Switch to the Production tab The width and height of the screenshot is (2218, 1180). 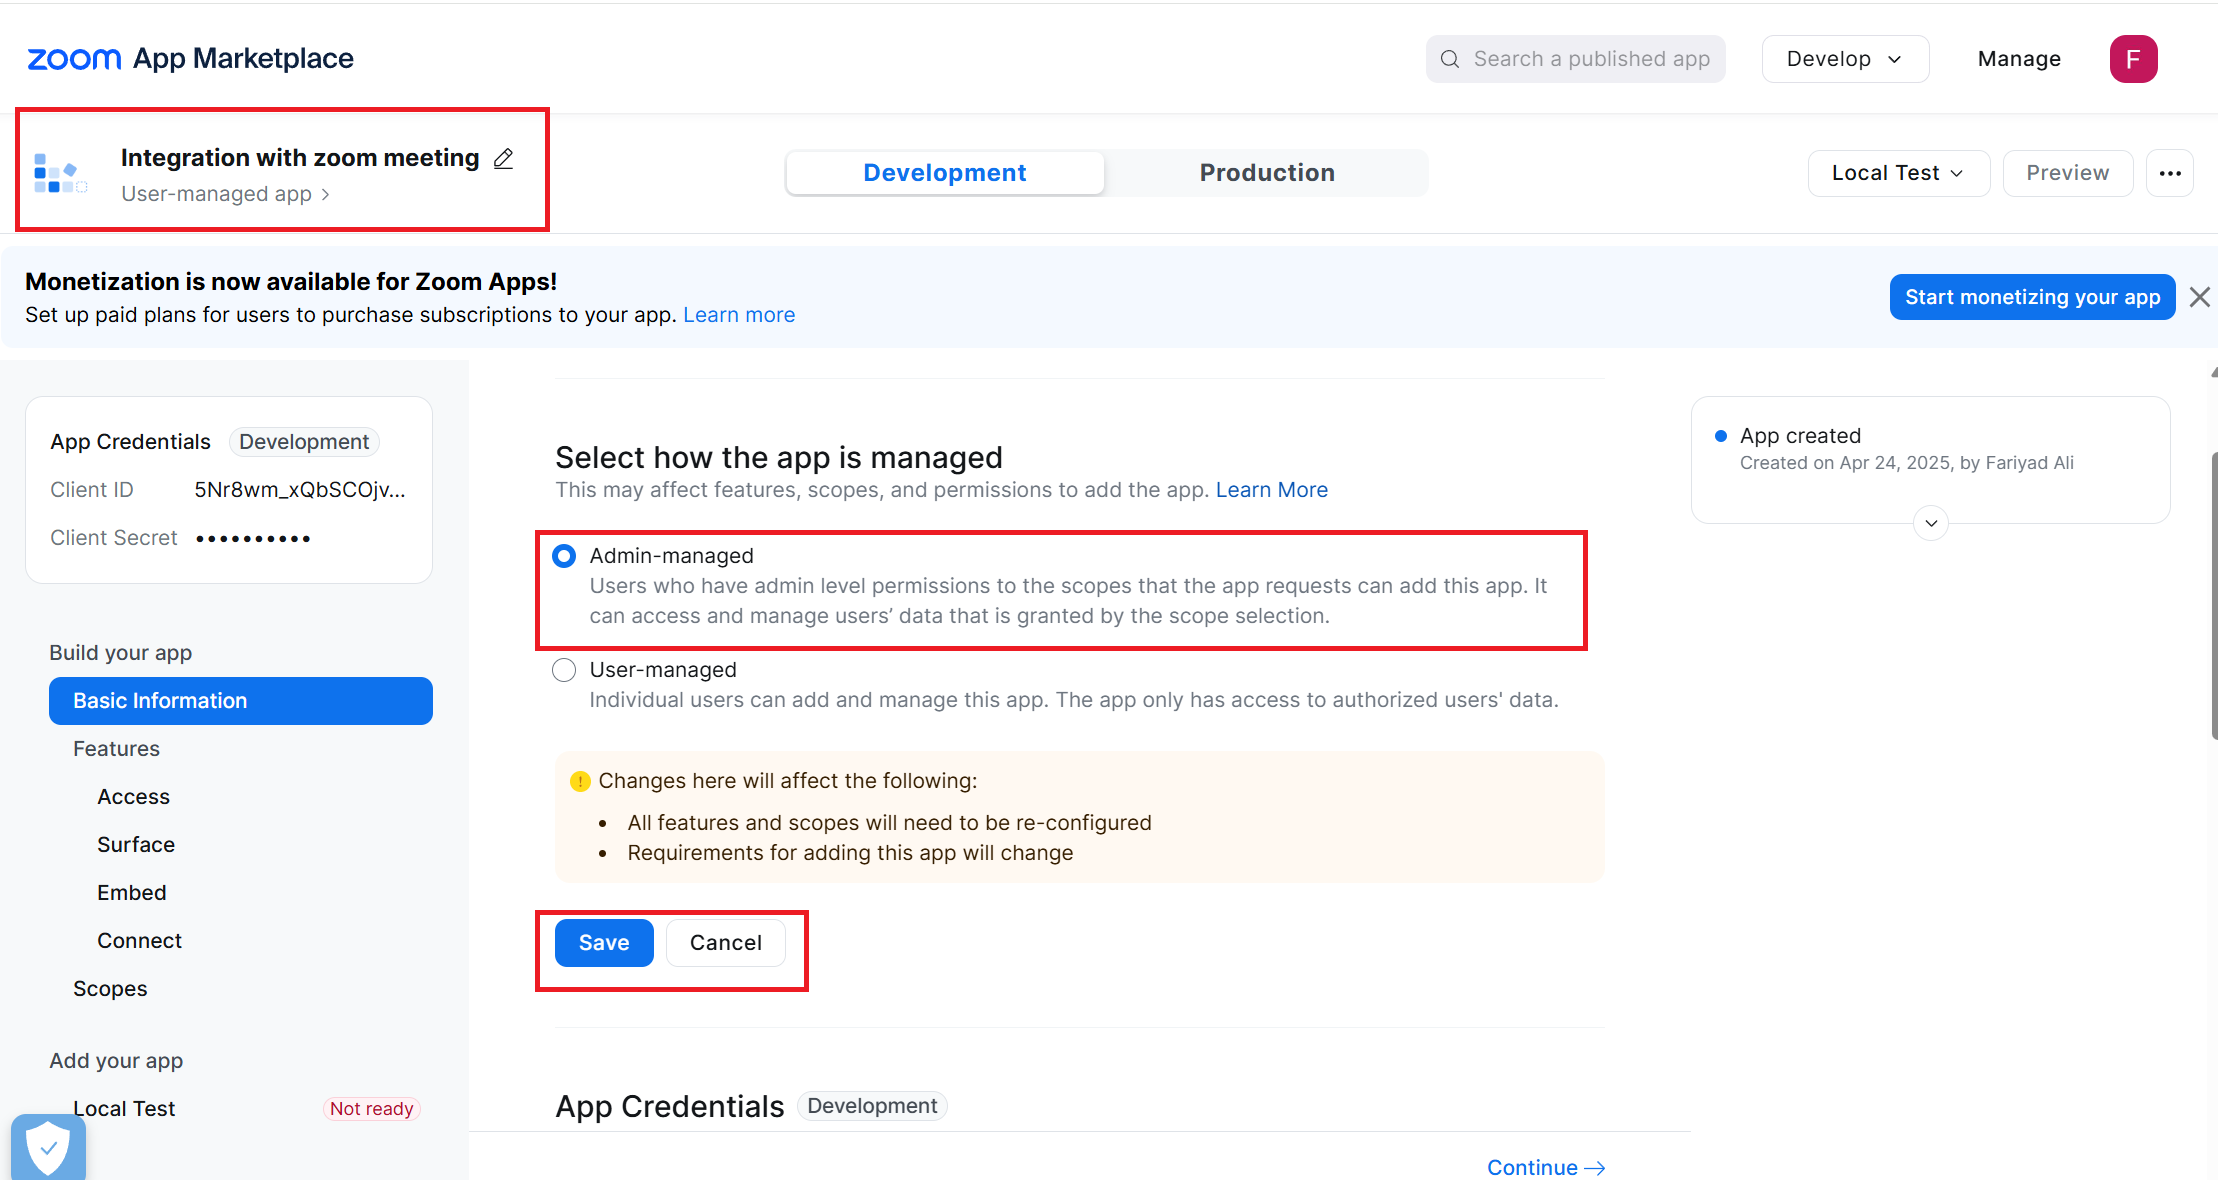[x=1266, y=173]
